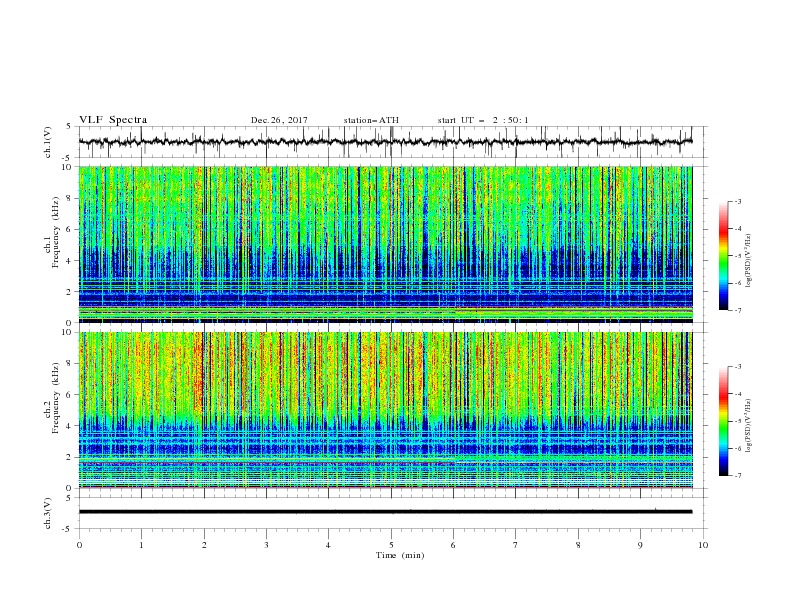Viewport: 792px width, 612px height.
Task: Click the "-3" tick on ch.1 colorbar
Action: [737, 201]
